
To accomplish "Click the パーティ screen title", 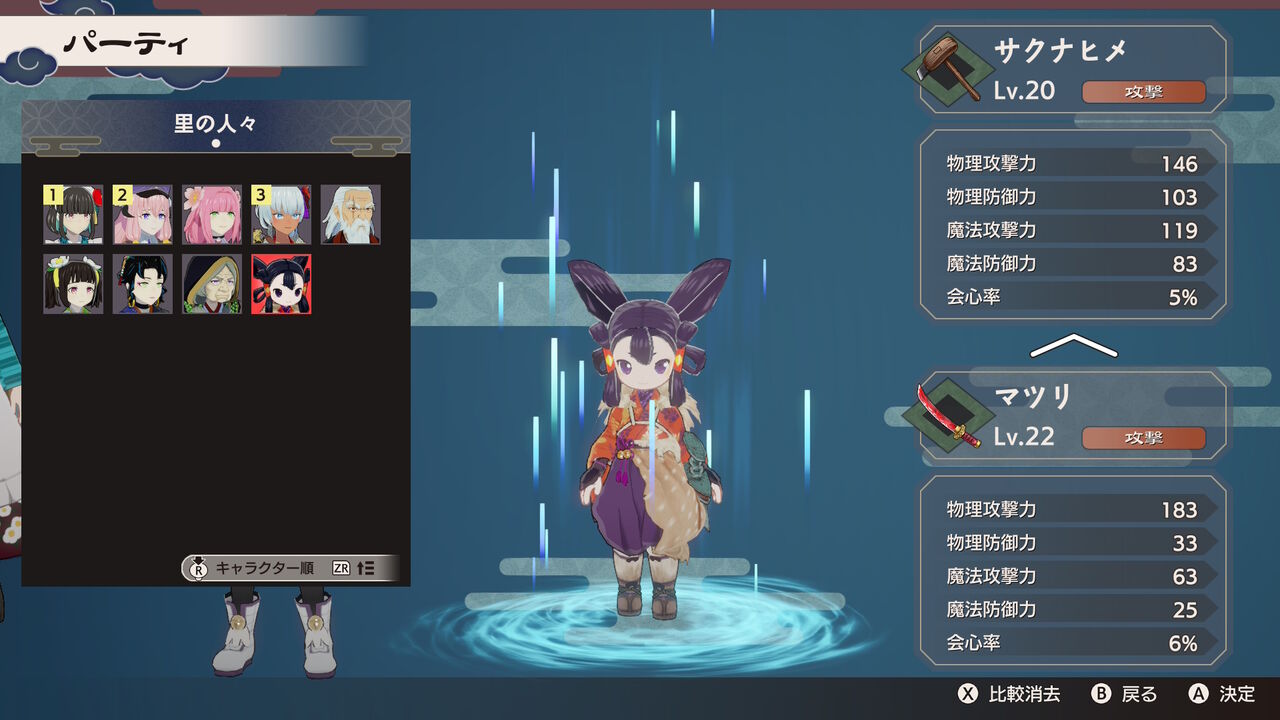I will pos(128,44).
